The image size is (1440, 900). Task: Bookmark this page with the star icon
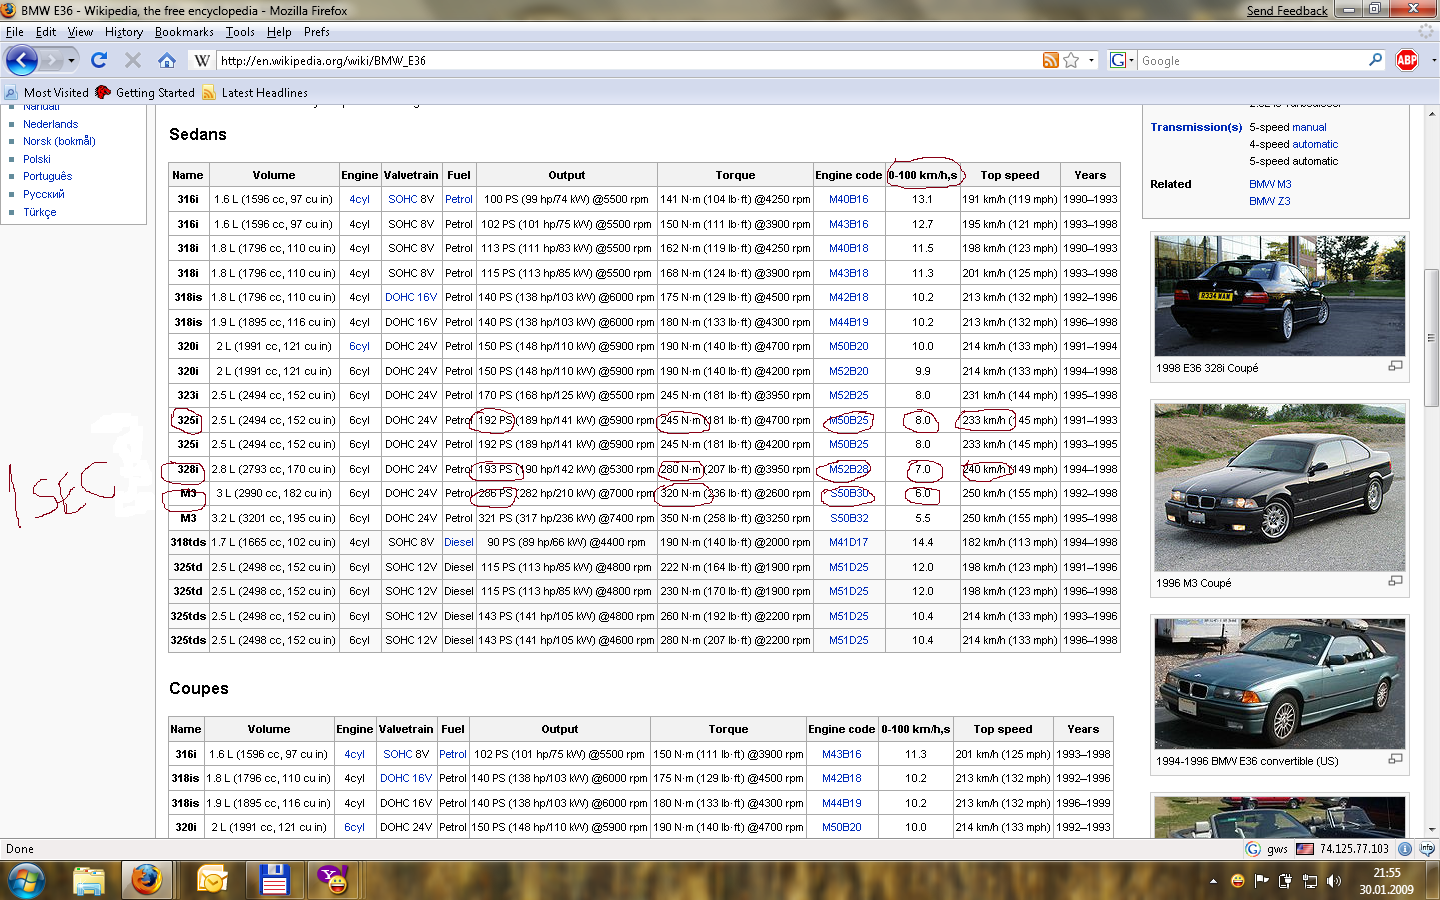(x=1071, y=60)
